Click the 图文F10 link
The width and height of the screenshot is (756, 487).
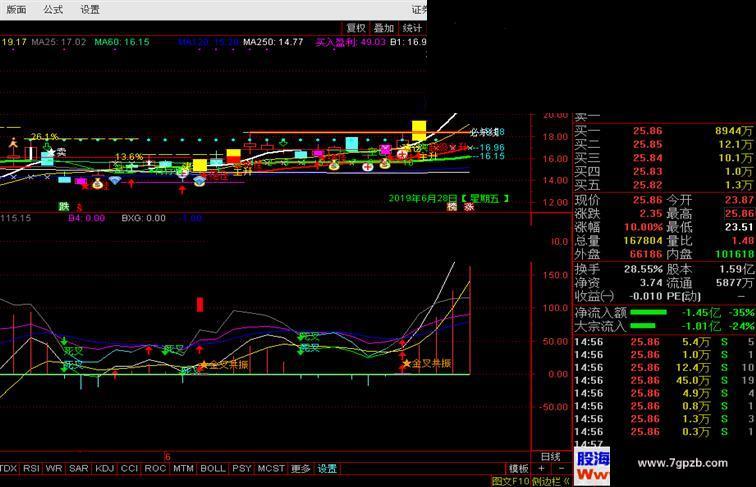(510, 481)
